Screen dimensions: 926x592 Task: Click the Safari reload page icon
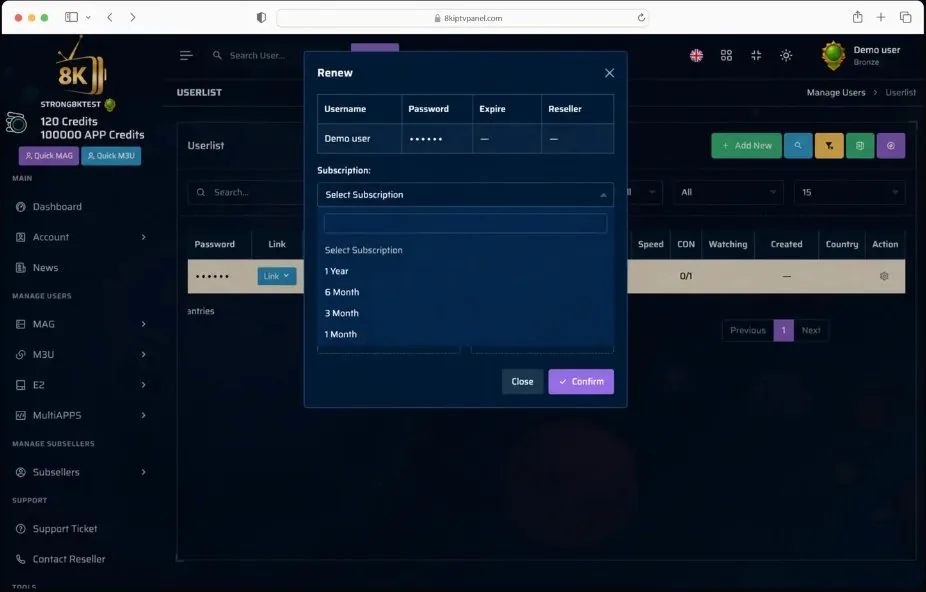(x=641, y=18)
